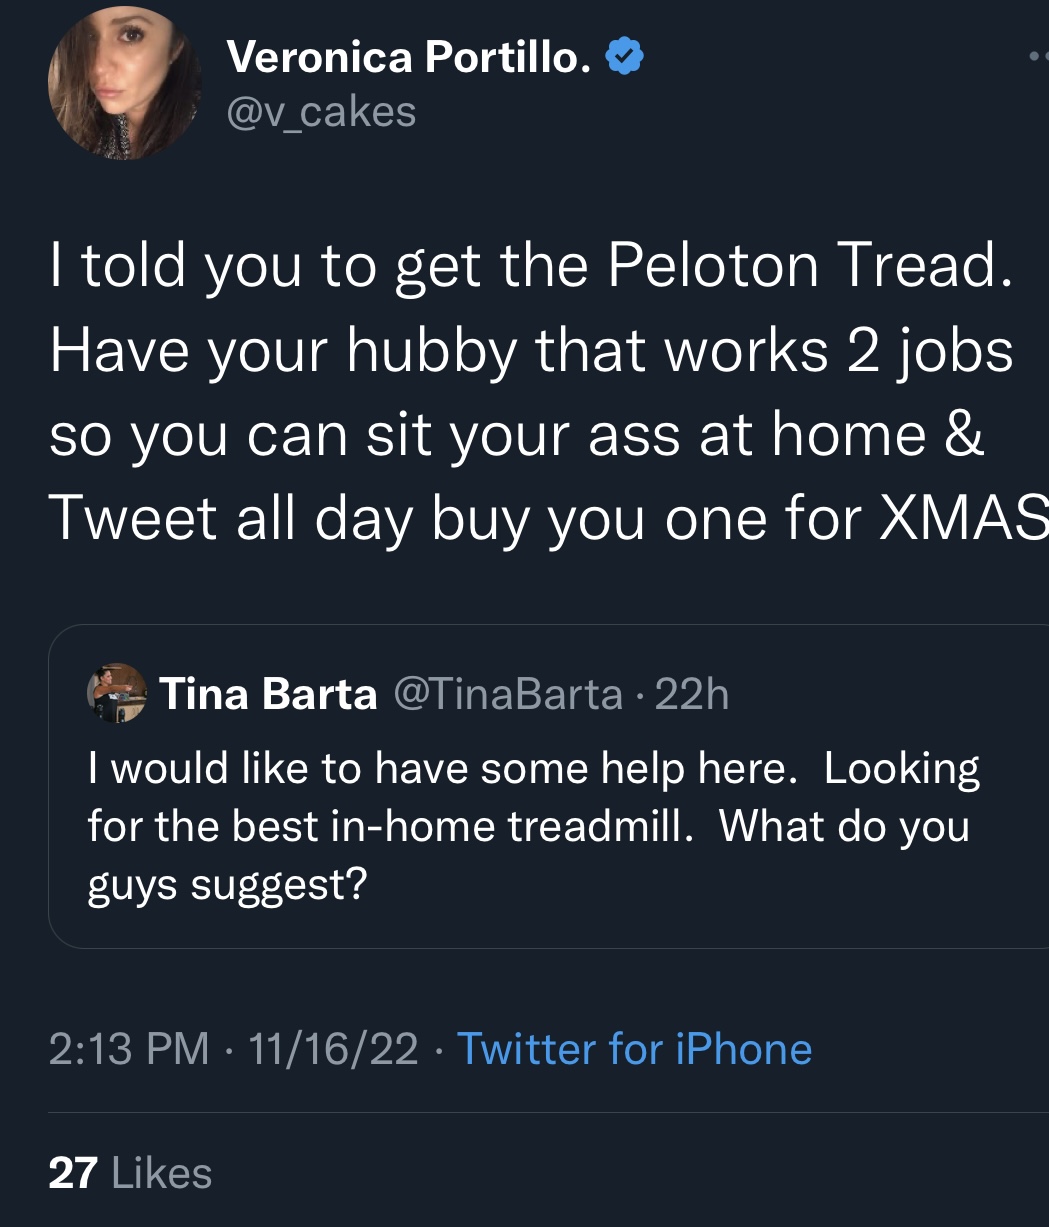
Task: Open the @v_cakes handle
Action: point(321,111)
